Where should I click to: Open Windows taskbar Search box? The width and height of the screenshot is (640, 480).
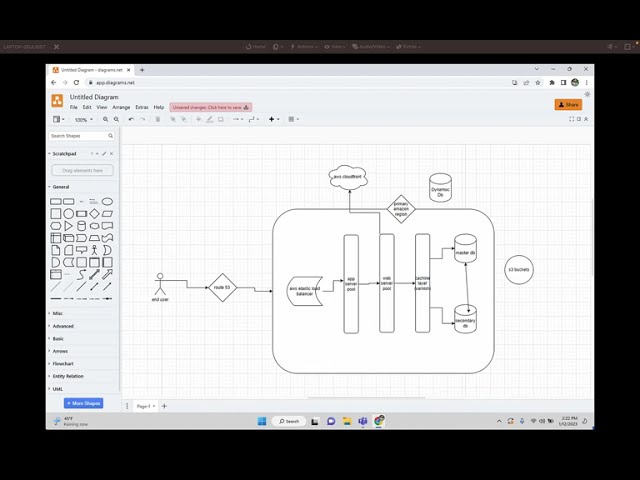288,421
